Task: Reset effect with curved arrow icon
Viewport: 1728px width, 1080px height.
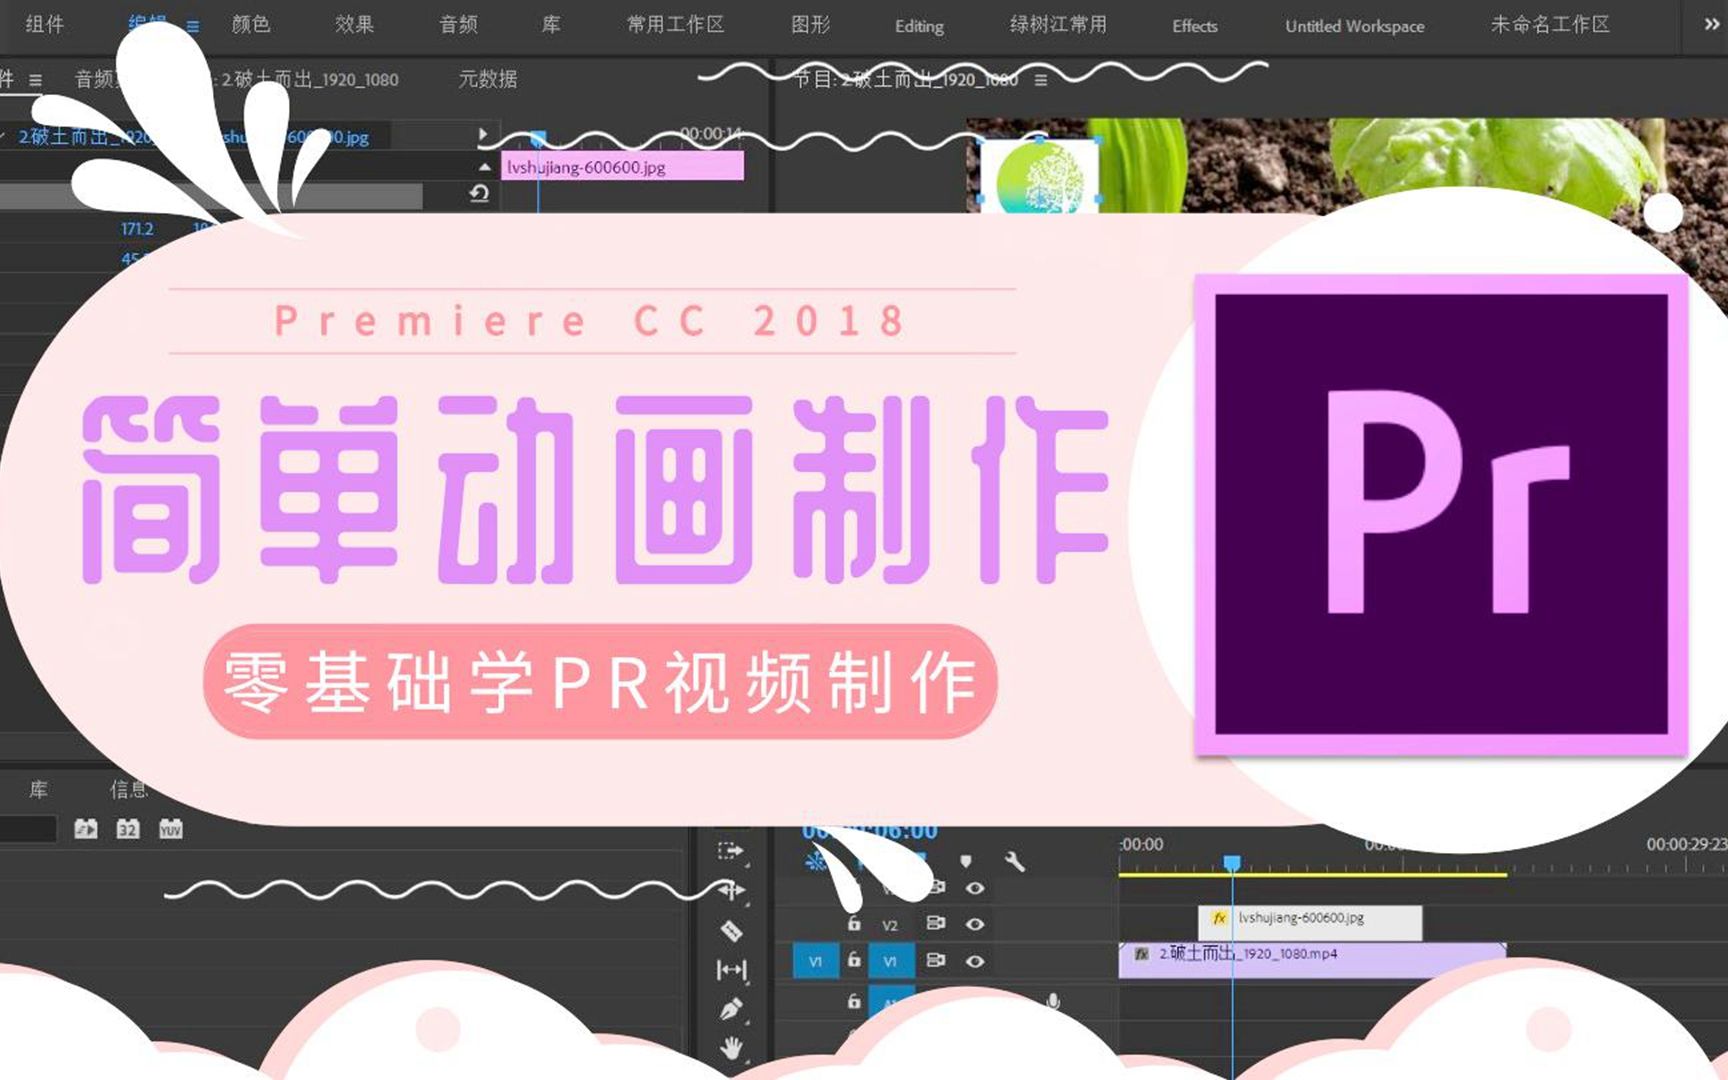Action: click(x=480, y=193)
